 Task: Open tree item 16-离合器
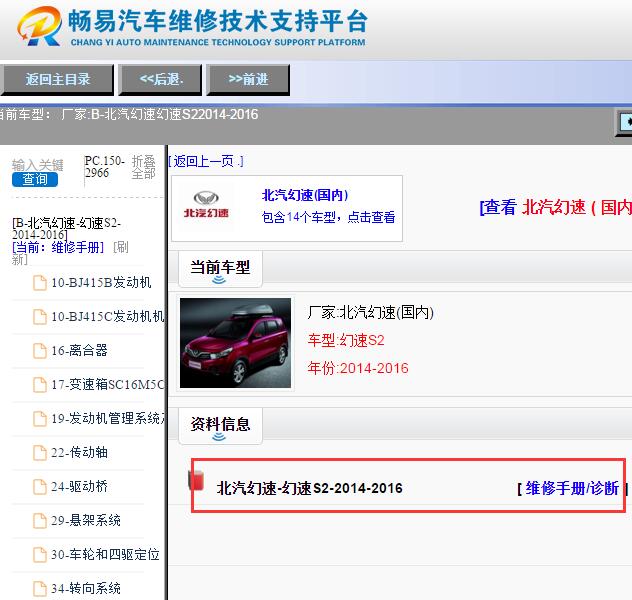pos(79,351)
